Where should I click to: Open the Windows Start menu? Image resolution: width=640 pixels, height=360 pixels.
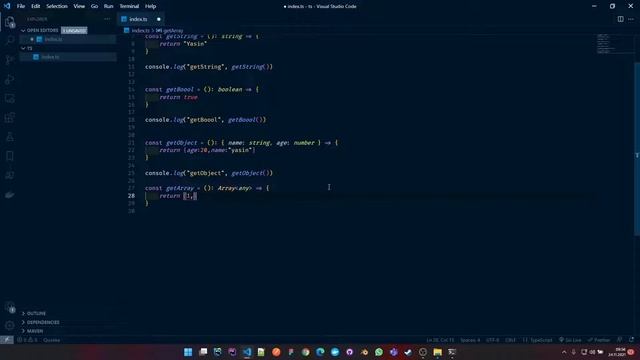click(x=188, y=352)
